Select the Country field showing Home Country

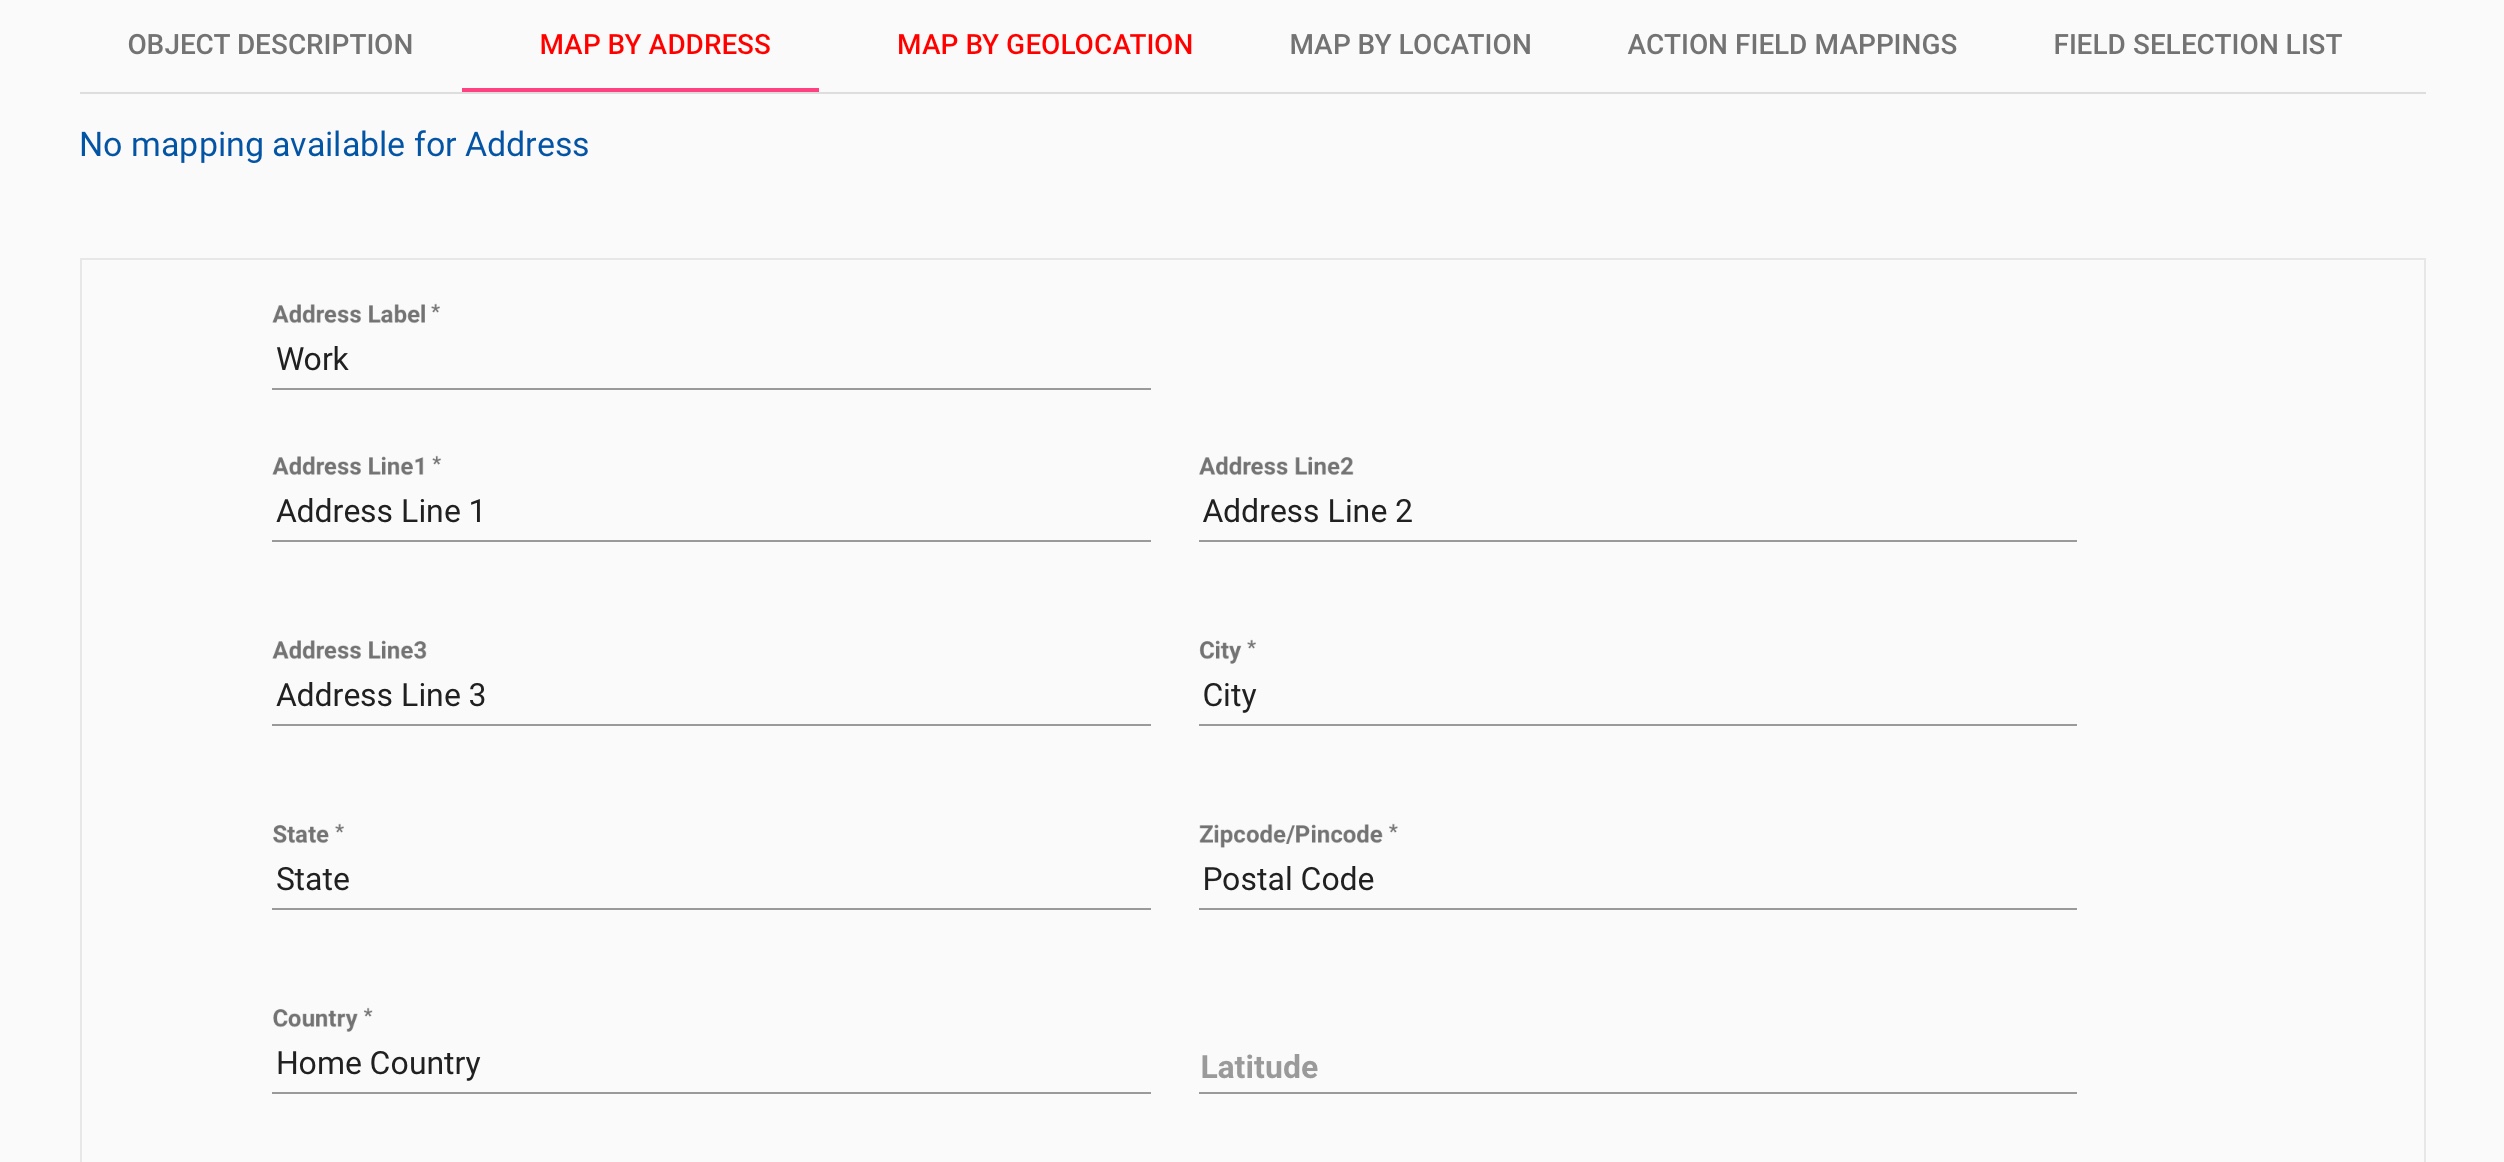point(711,1063)
